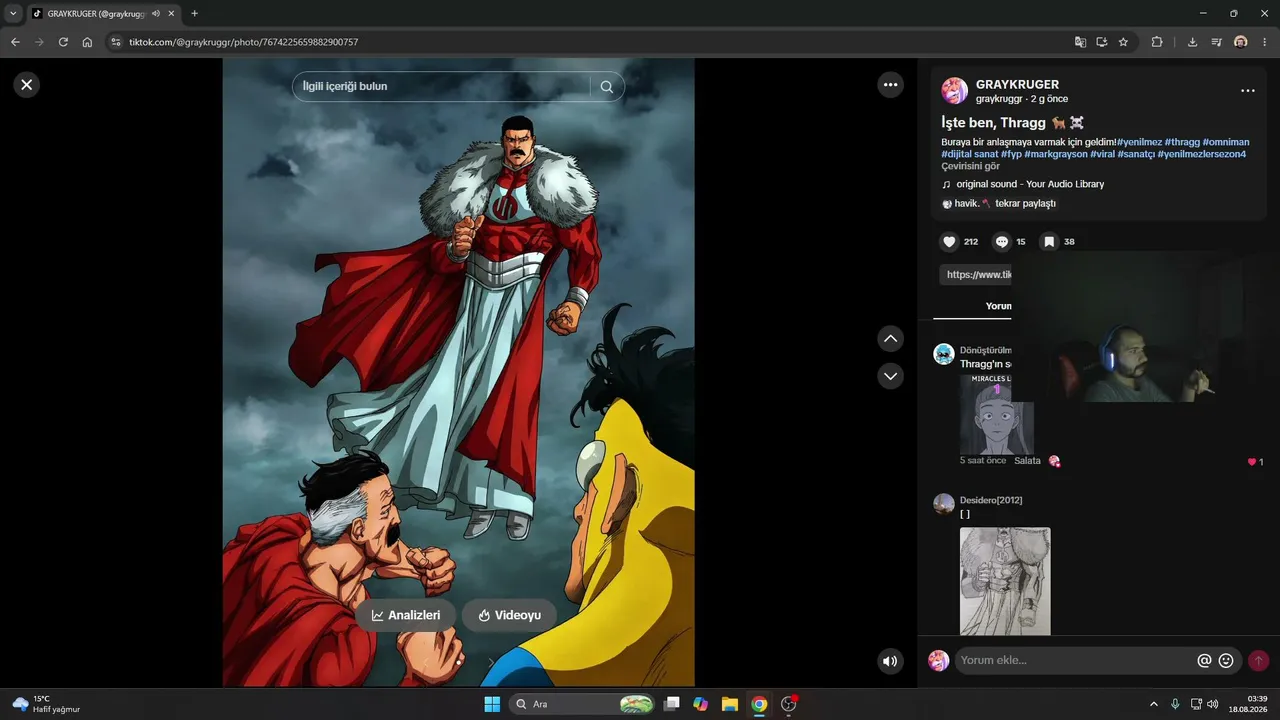
Task: Go to previous post with up chevron
Action: tap(891, 339)
